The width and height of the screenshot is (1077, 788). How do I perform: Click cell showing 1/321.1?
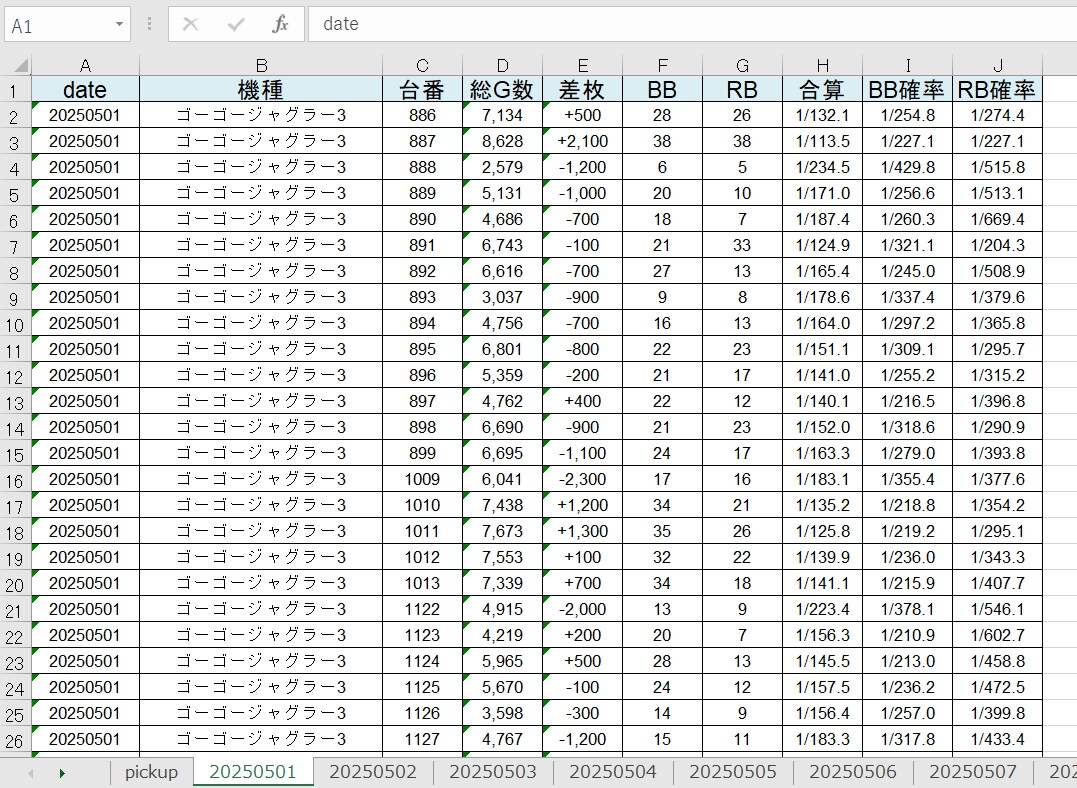tap(907, 245)
